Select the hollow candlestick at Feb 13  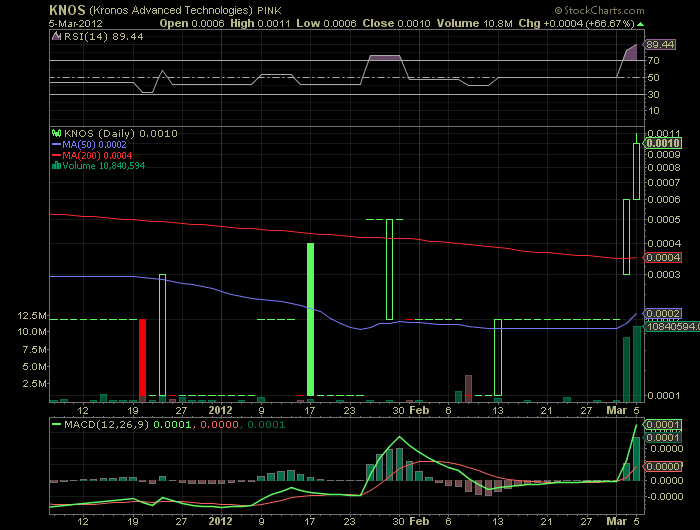point(497,357)
